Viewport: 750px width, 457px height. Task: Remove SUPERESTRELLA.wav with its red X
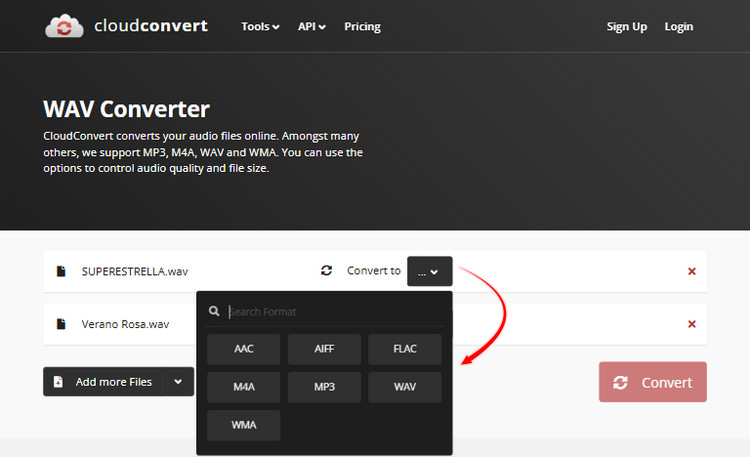coord(692,271)
